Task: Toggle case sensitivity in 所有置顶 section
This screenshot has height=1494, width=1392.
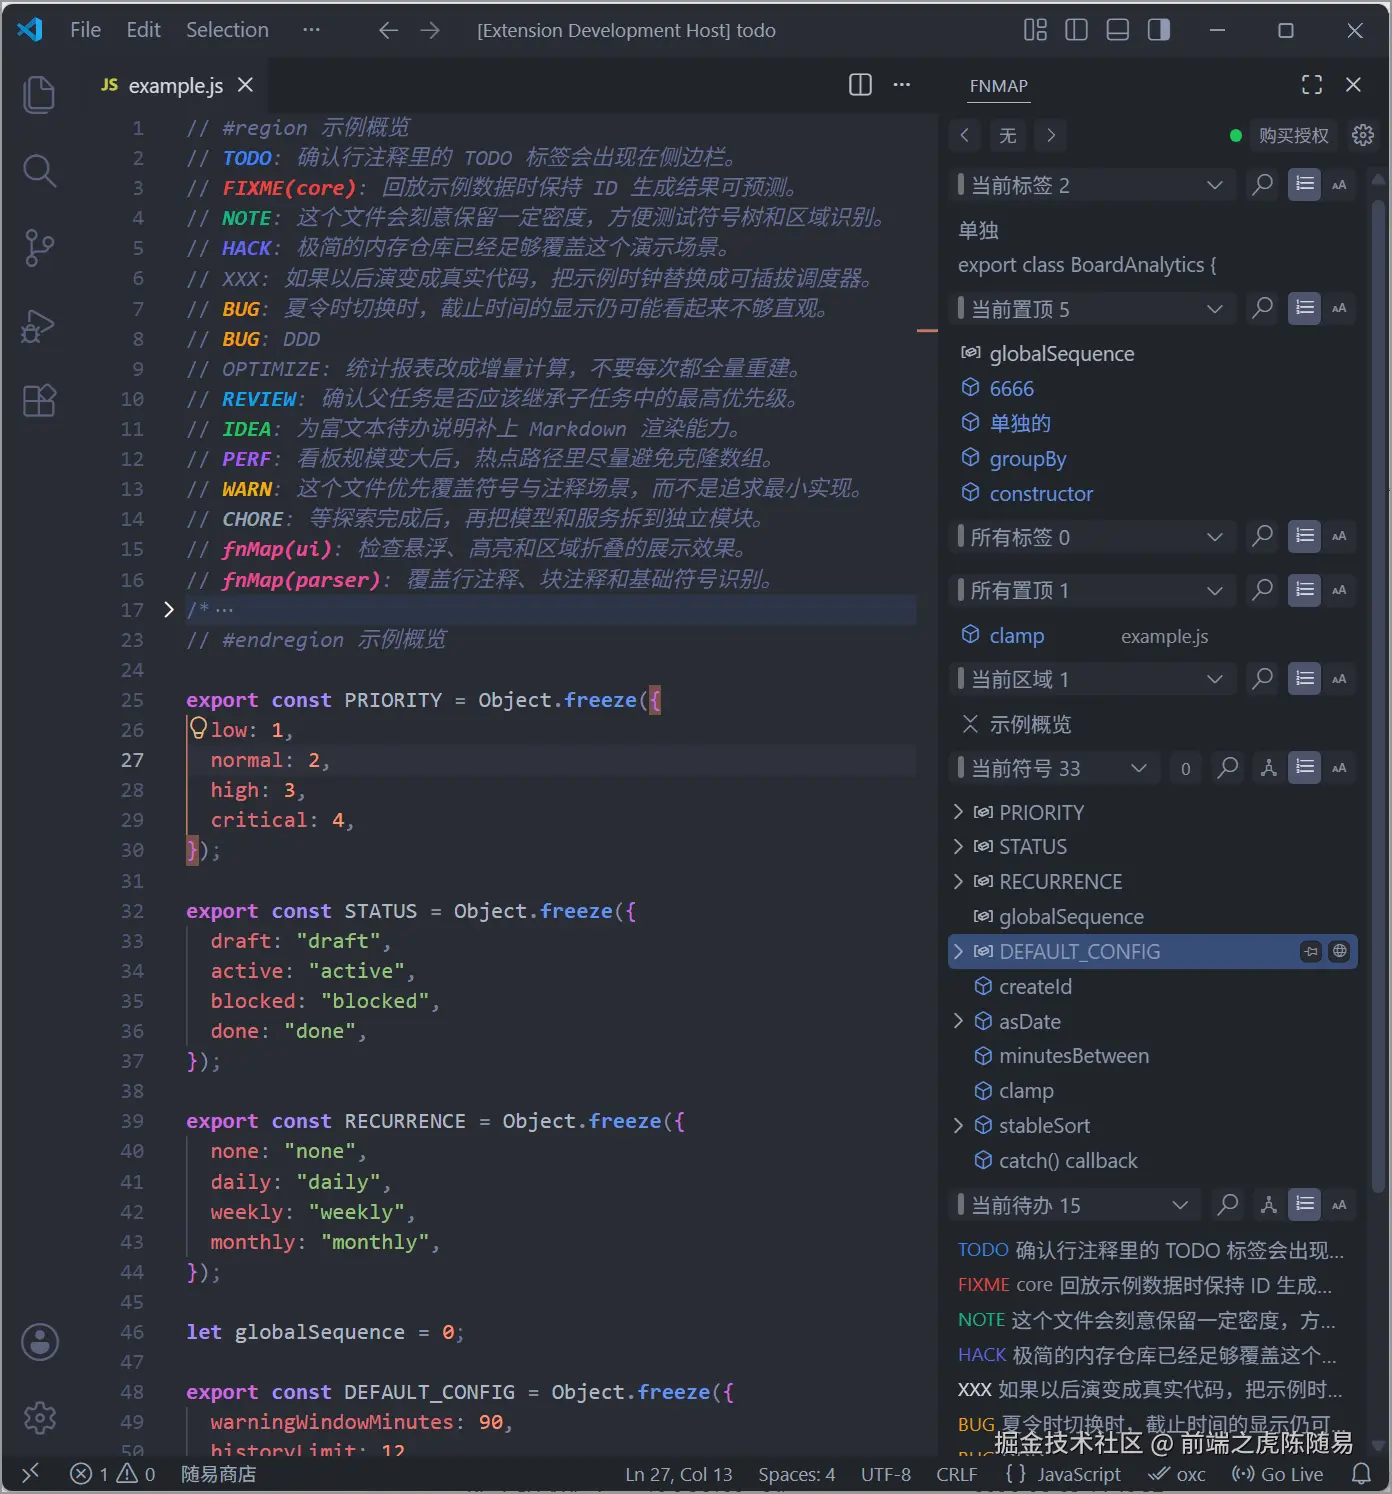Action: (x=1339, y=590)
